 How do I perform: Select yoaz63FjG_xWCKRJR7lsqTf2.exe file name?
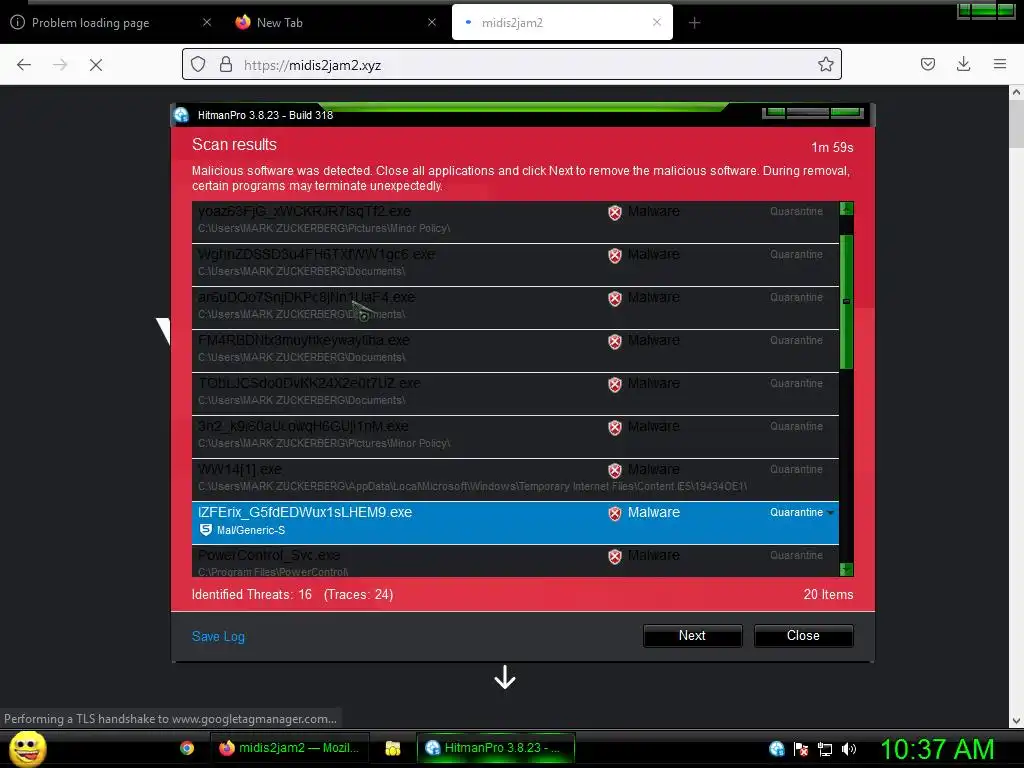[x=304, y=212]
